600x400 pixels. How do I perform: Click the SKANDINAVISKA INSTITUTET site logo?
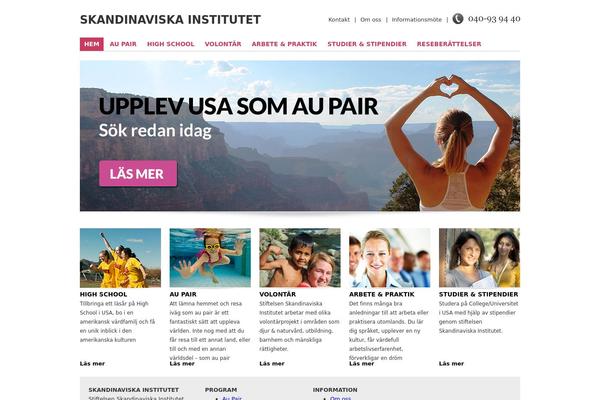point(170,20)
